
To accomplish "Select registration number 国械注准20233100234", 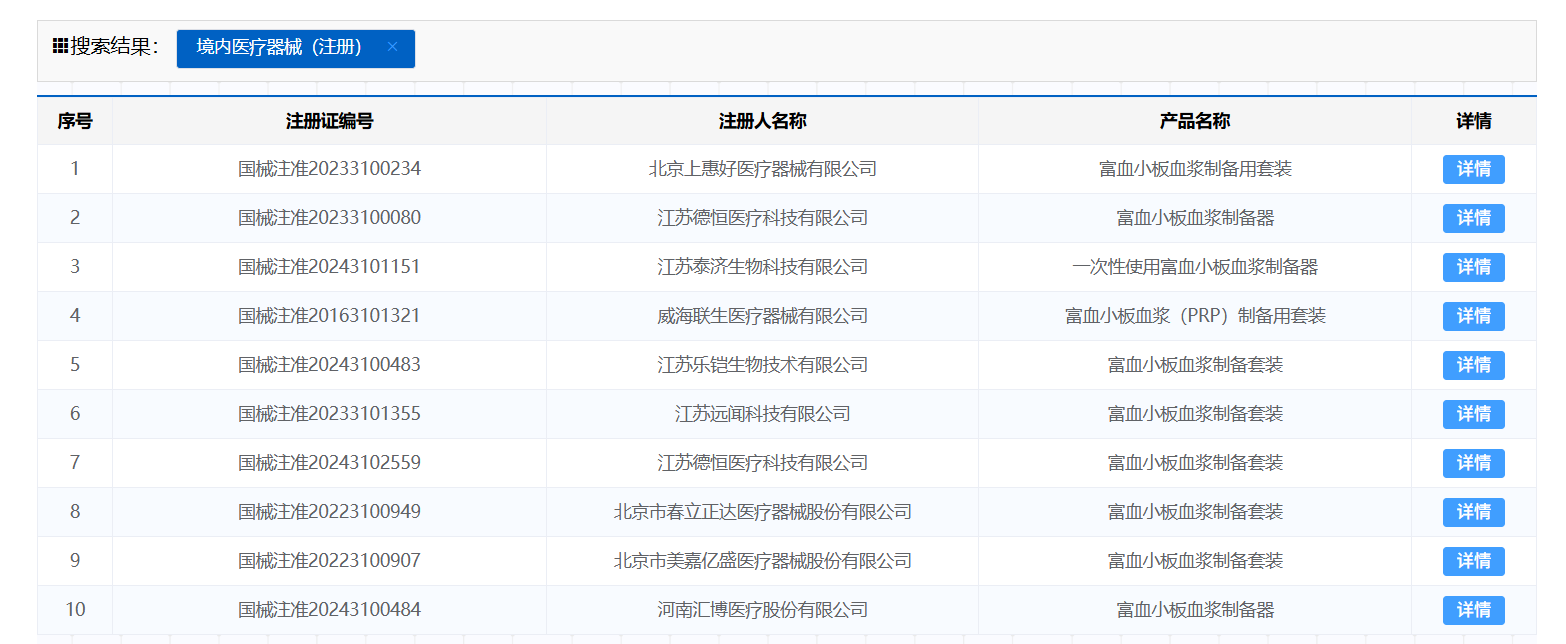I will click(x=329, y=169).
